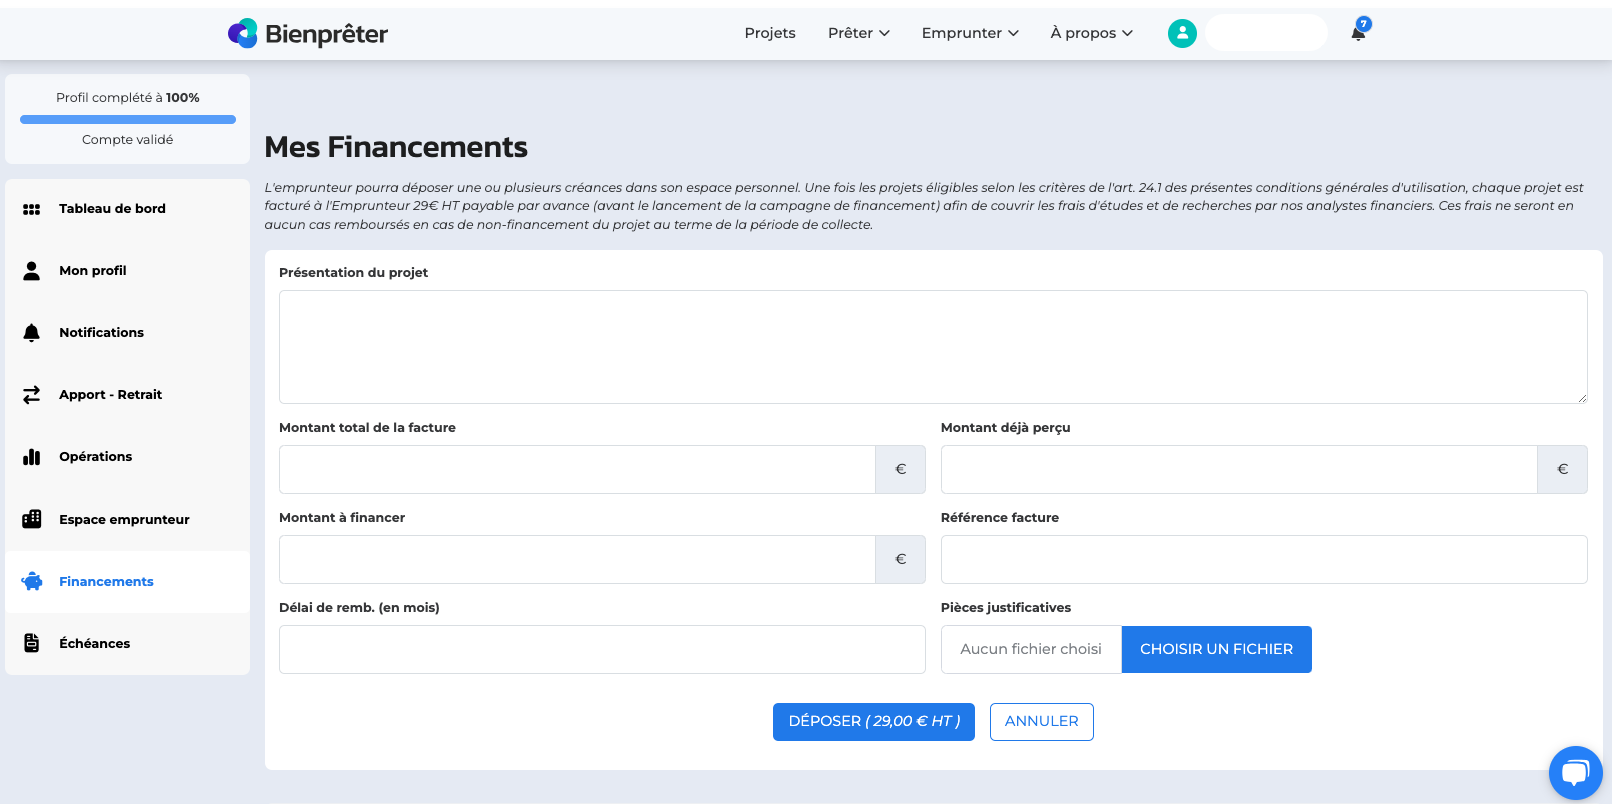Open the notification bell in header
The width and height of the screenshot is (1612, 804).
[x=1358, y=33]
